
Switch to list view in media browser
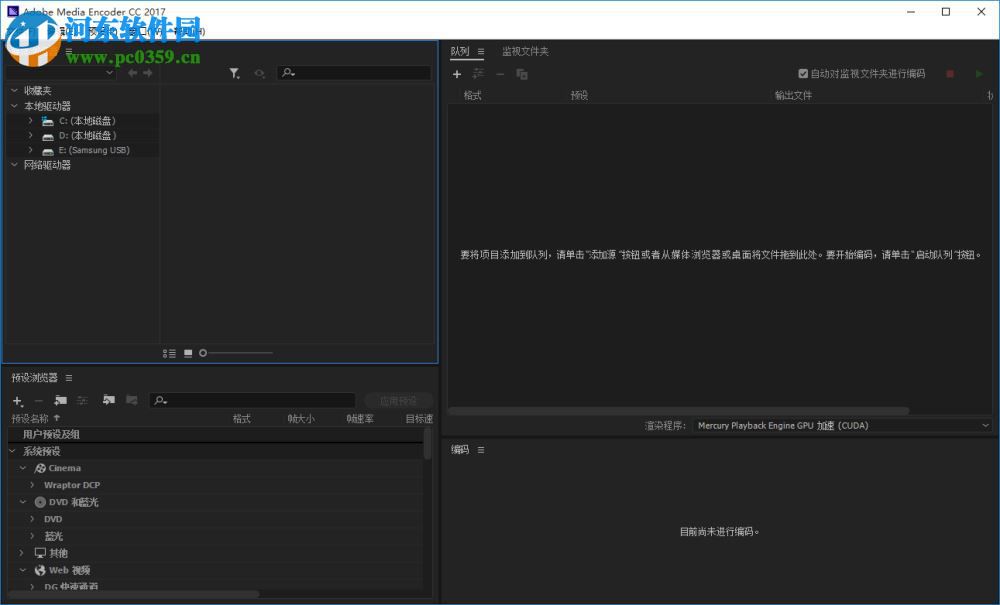[x=169, y=352]
